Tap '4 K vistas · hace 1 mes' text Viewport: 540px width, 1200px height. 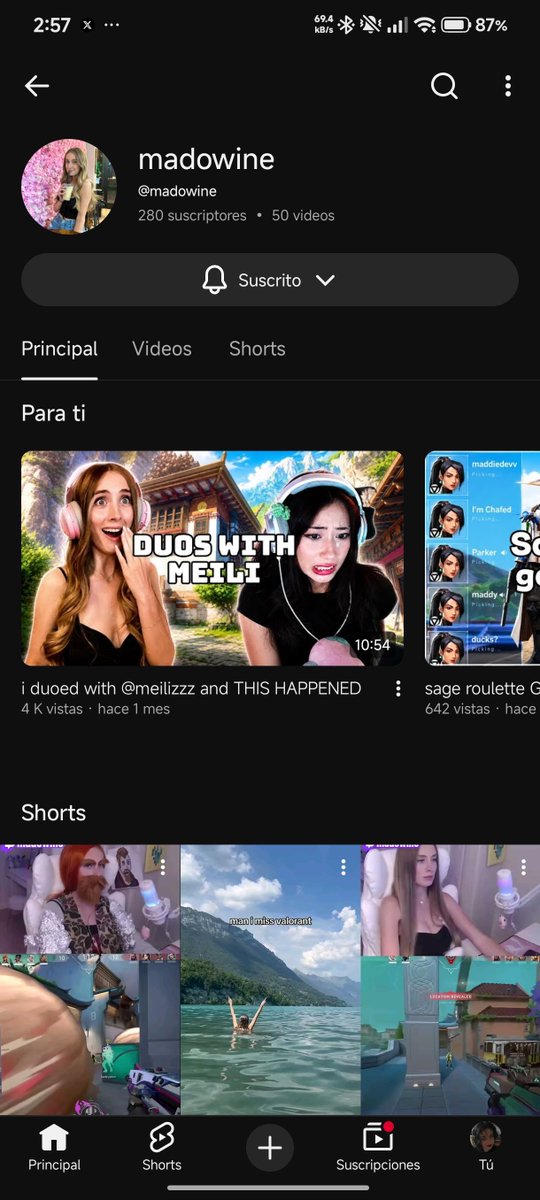96,709
